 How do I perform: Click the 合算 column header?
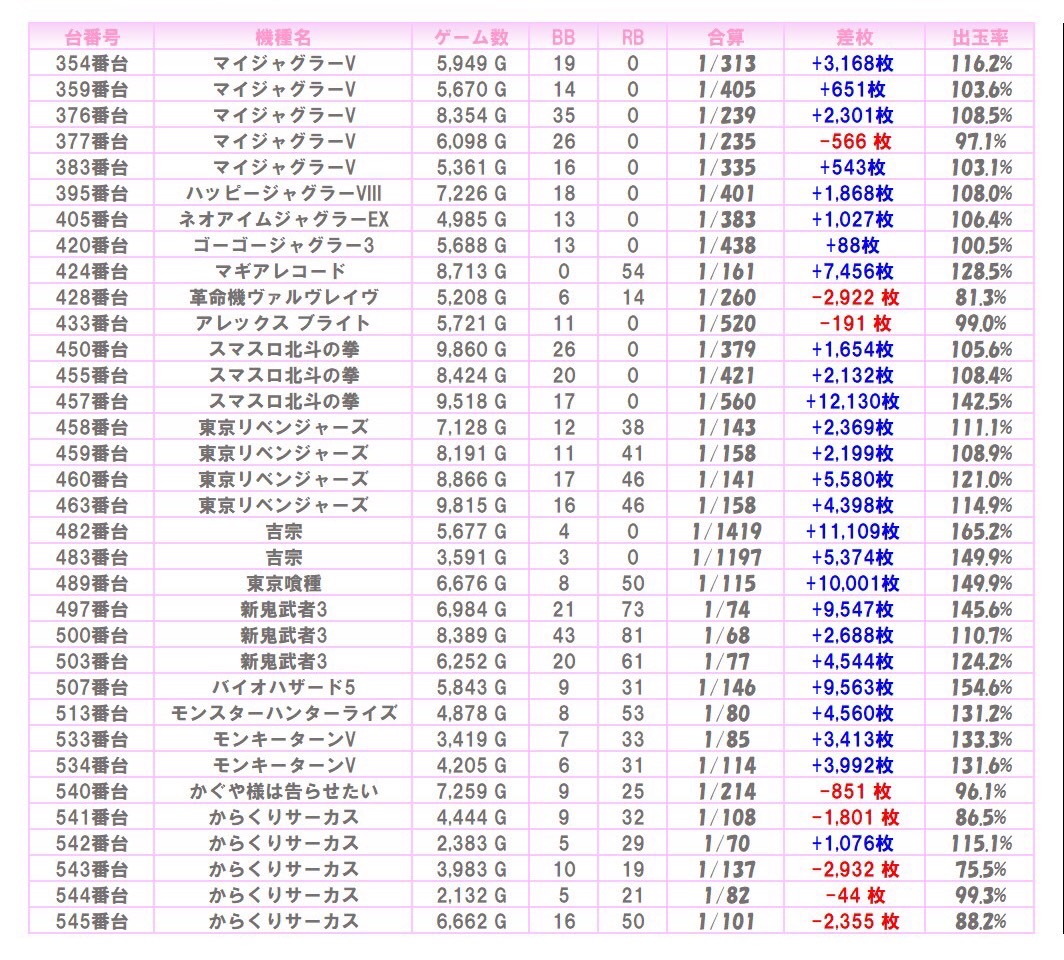tap(725, 37)
